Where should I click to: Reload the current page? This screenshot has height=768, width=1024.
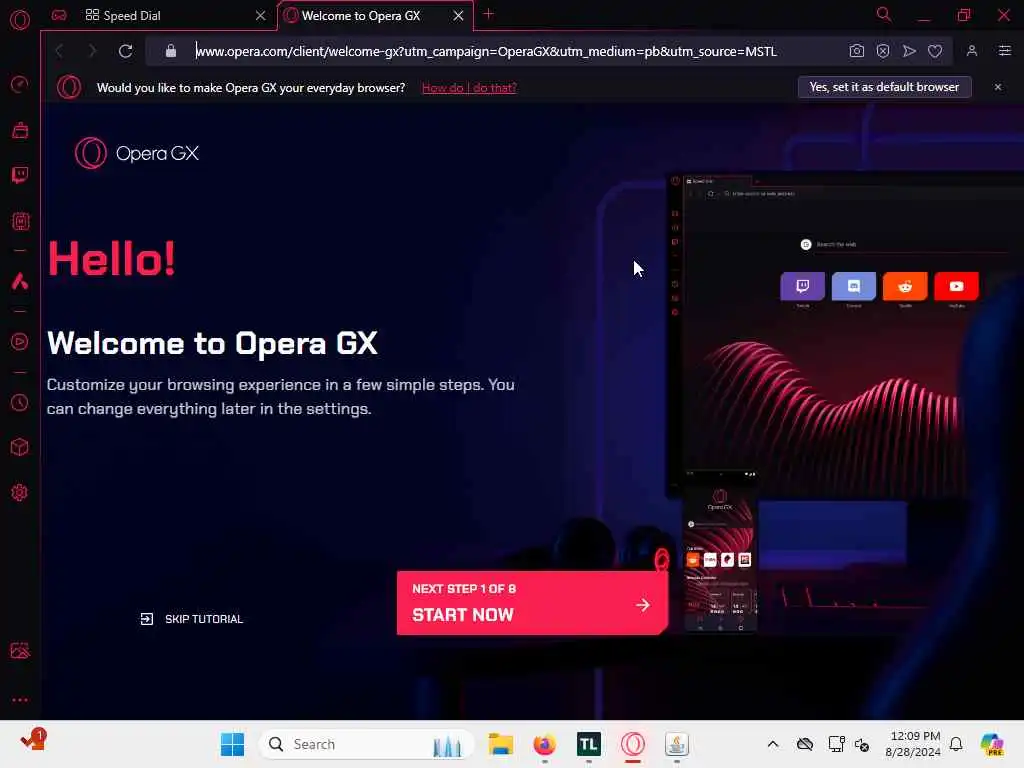125,51
